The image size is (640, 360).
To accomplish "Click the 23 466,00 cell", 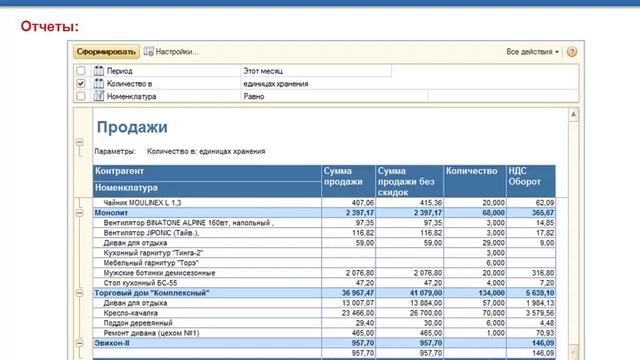I will (348, 313).
